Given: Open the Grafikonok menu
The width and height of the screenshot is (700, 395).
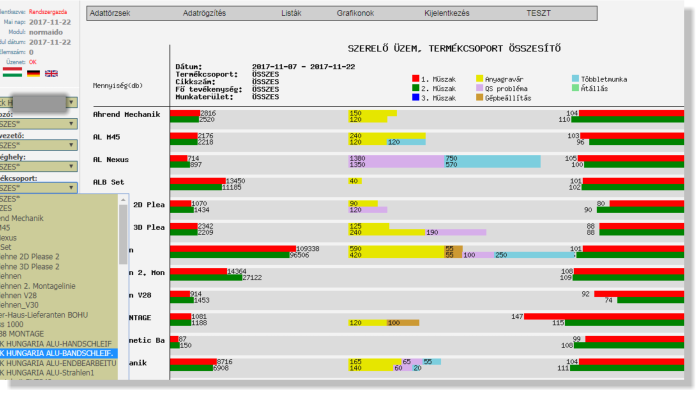Looking at the screenshot, I should (x=355, y=13).
